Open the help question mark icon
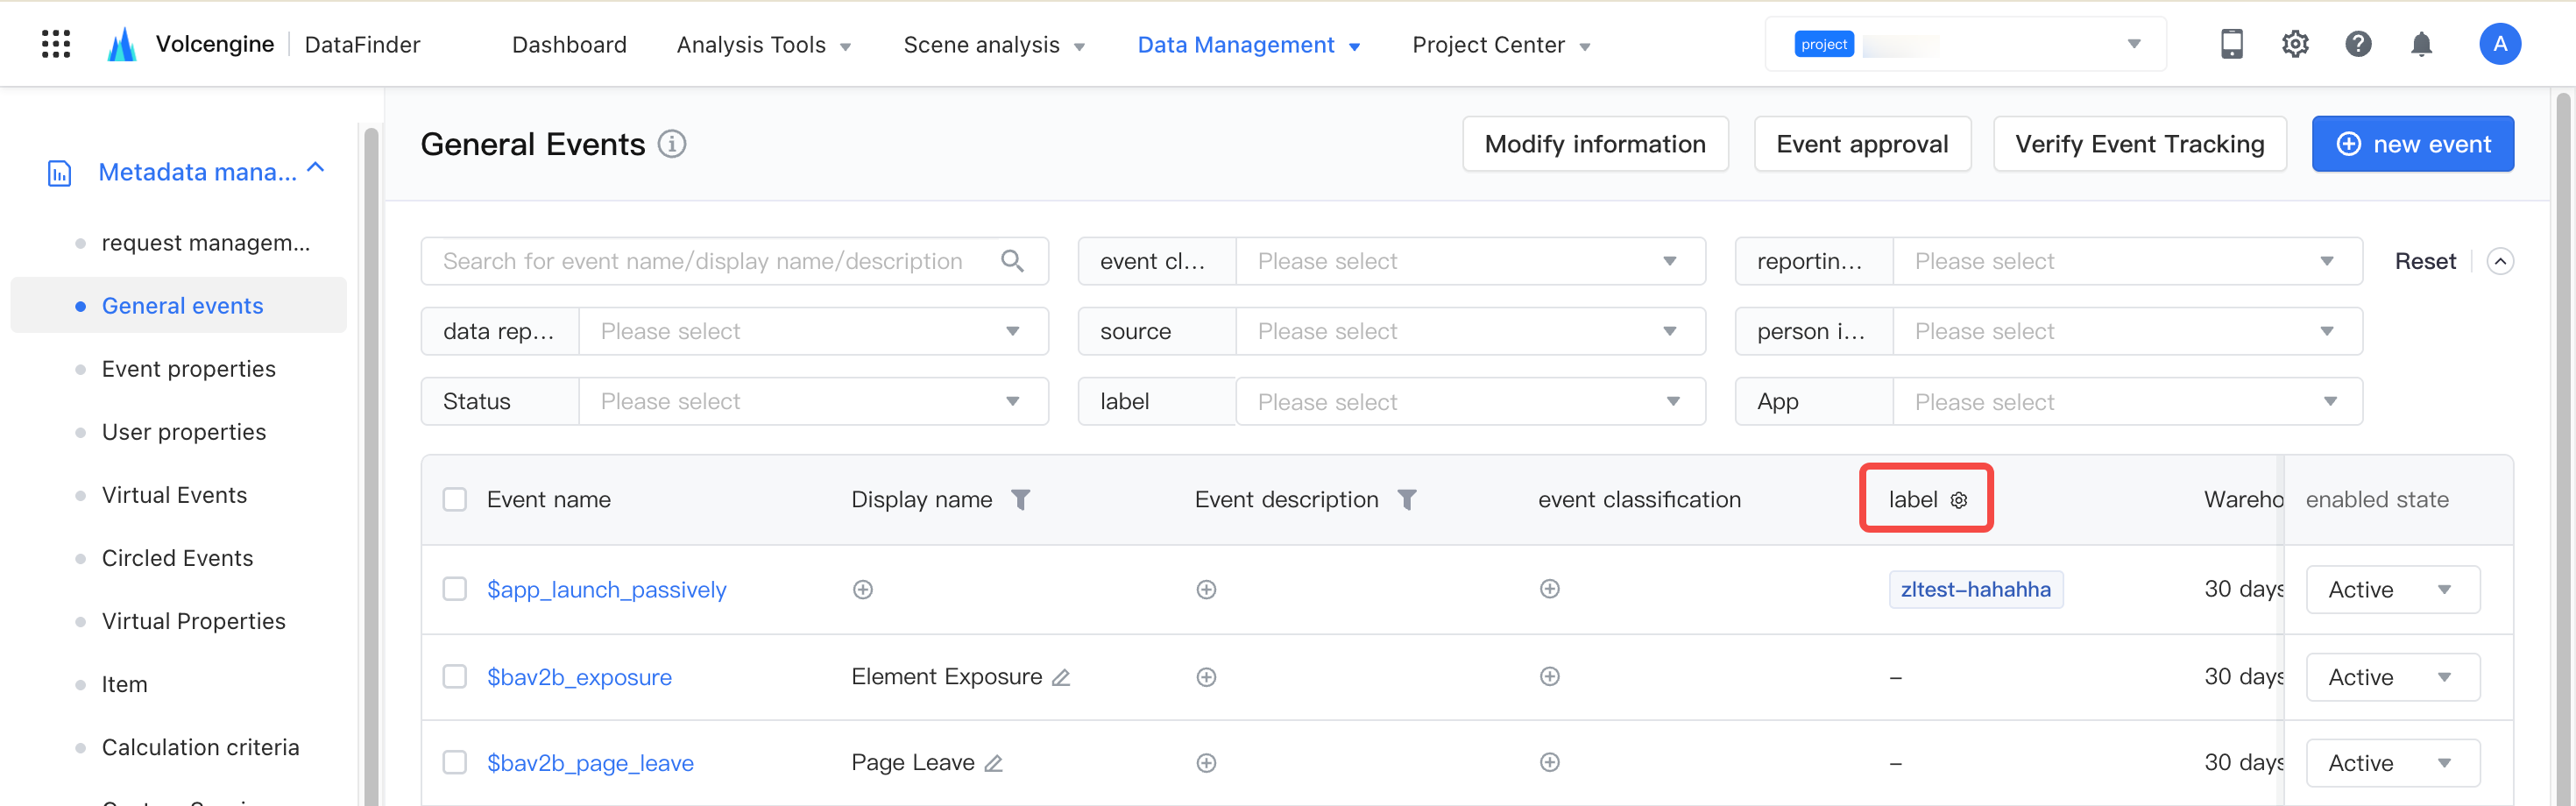This screenshot has height=806, width=2576. (x=2358, y=44)
